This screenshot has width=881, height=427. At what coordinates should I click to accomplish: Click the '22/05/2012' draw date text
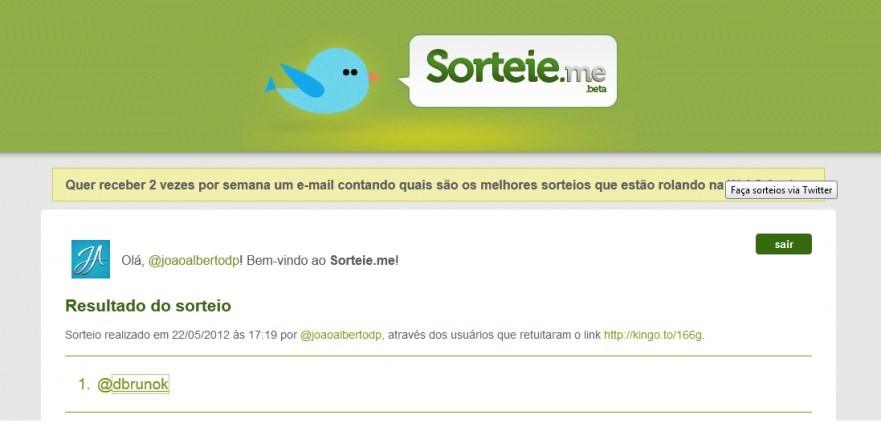point(200,335)
